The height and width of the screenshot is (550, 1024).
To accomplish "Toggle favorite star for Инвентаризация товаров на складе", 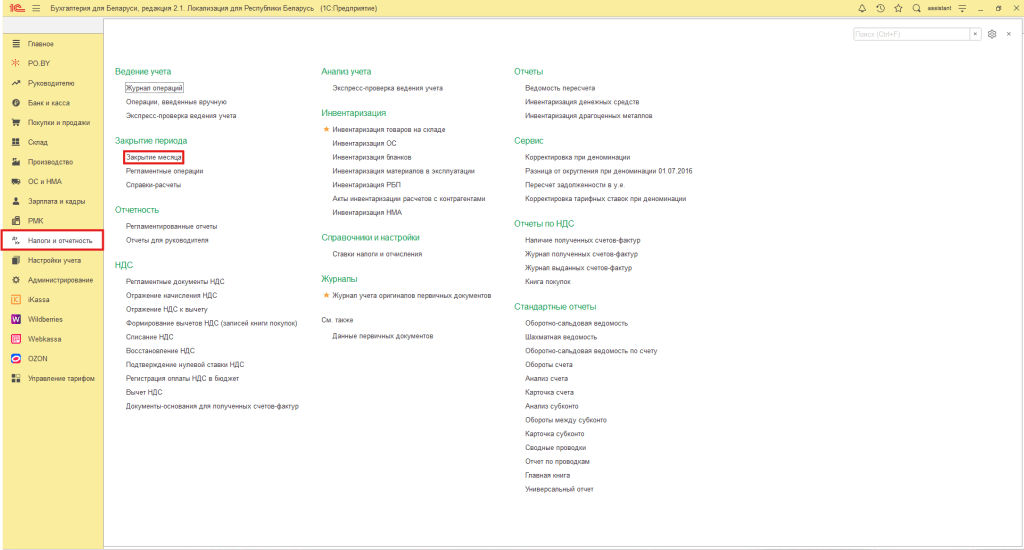I will [x=327, y=129].
